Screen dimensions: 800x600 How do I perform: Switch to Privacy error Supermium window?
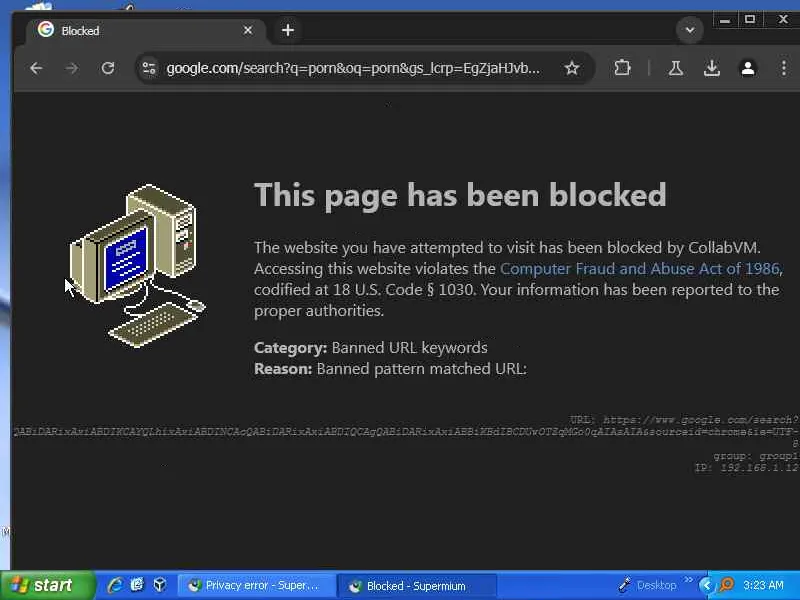pos(256,586)
